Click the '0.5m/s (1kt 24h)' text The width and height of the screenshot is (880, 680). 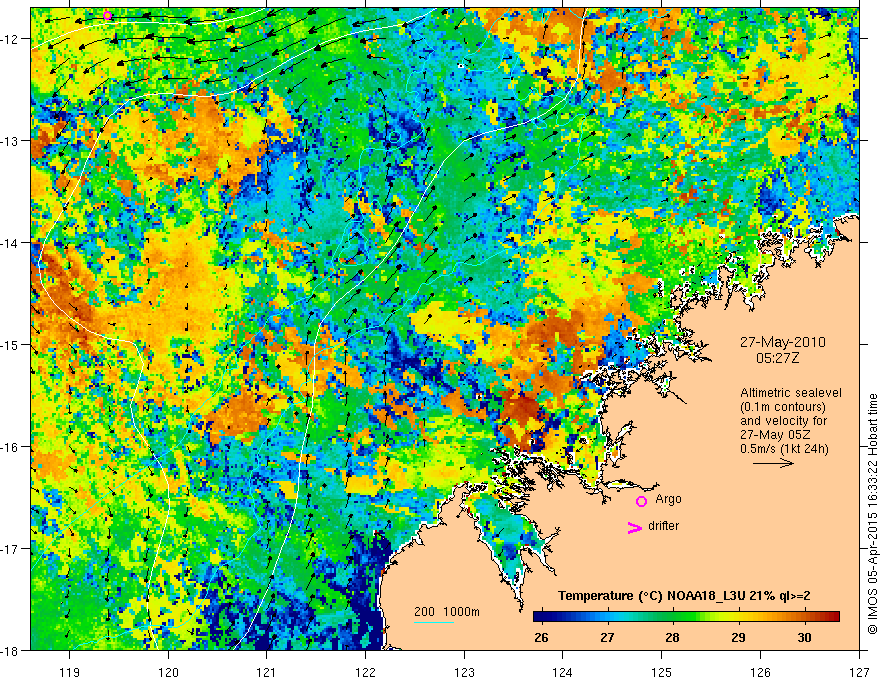[x=785, y=448]
